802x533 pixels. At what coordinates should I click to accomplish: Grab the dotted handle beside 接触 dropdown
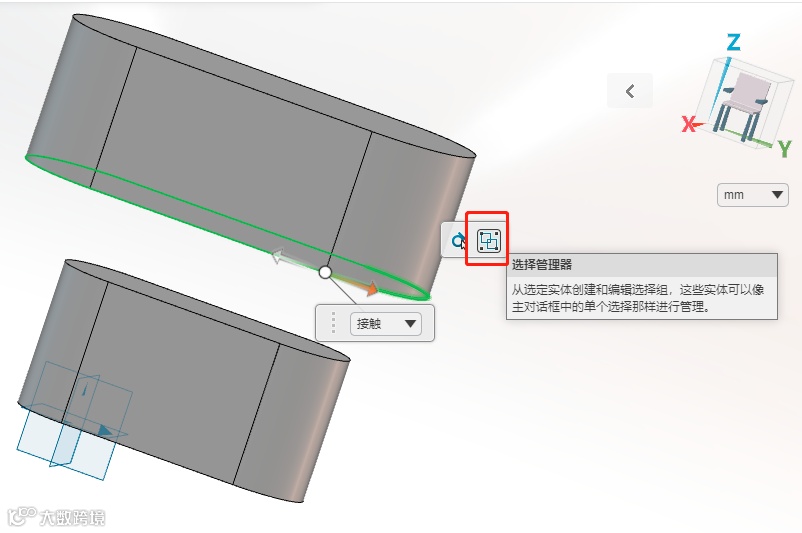pos(333,323)
